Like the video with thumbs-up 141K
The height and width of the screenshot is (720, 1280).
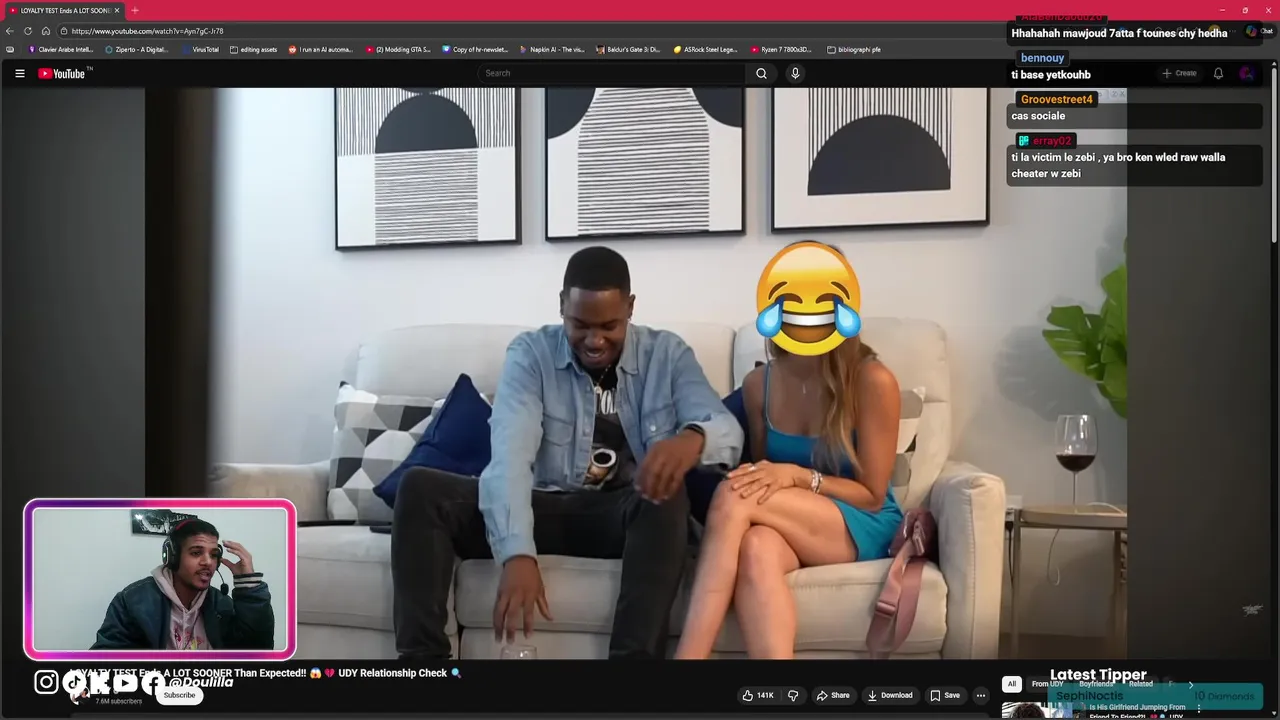(757, 695)
